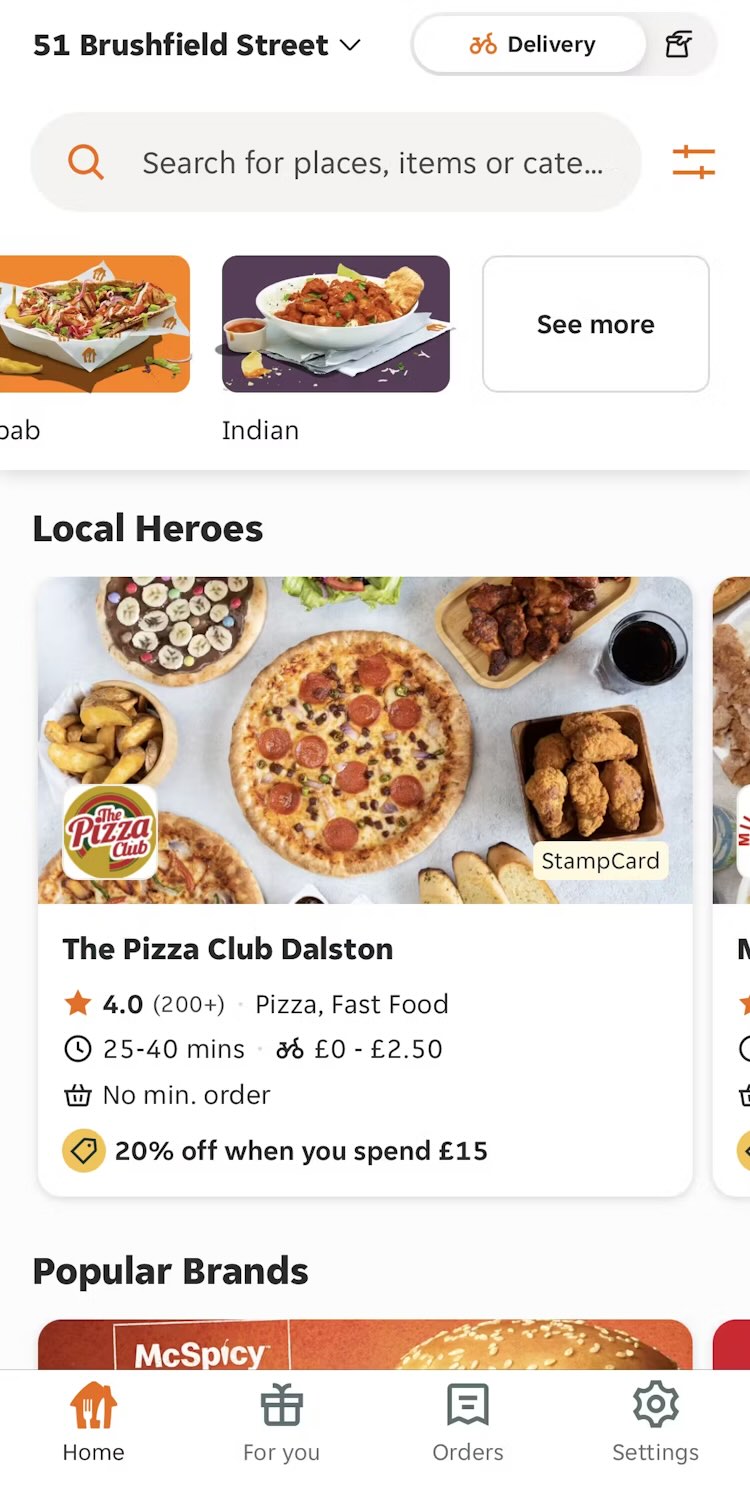Go to the Home tab
This screenshot has height=1494, width=750.
pyautogui.click(x=93, y=1420)
